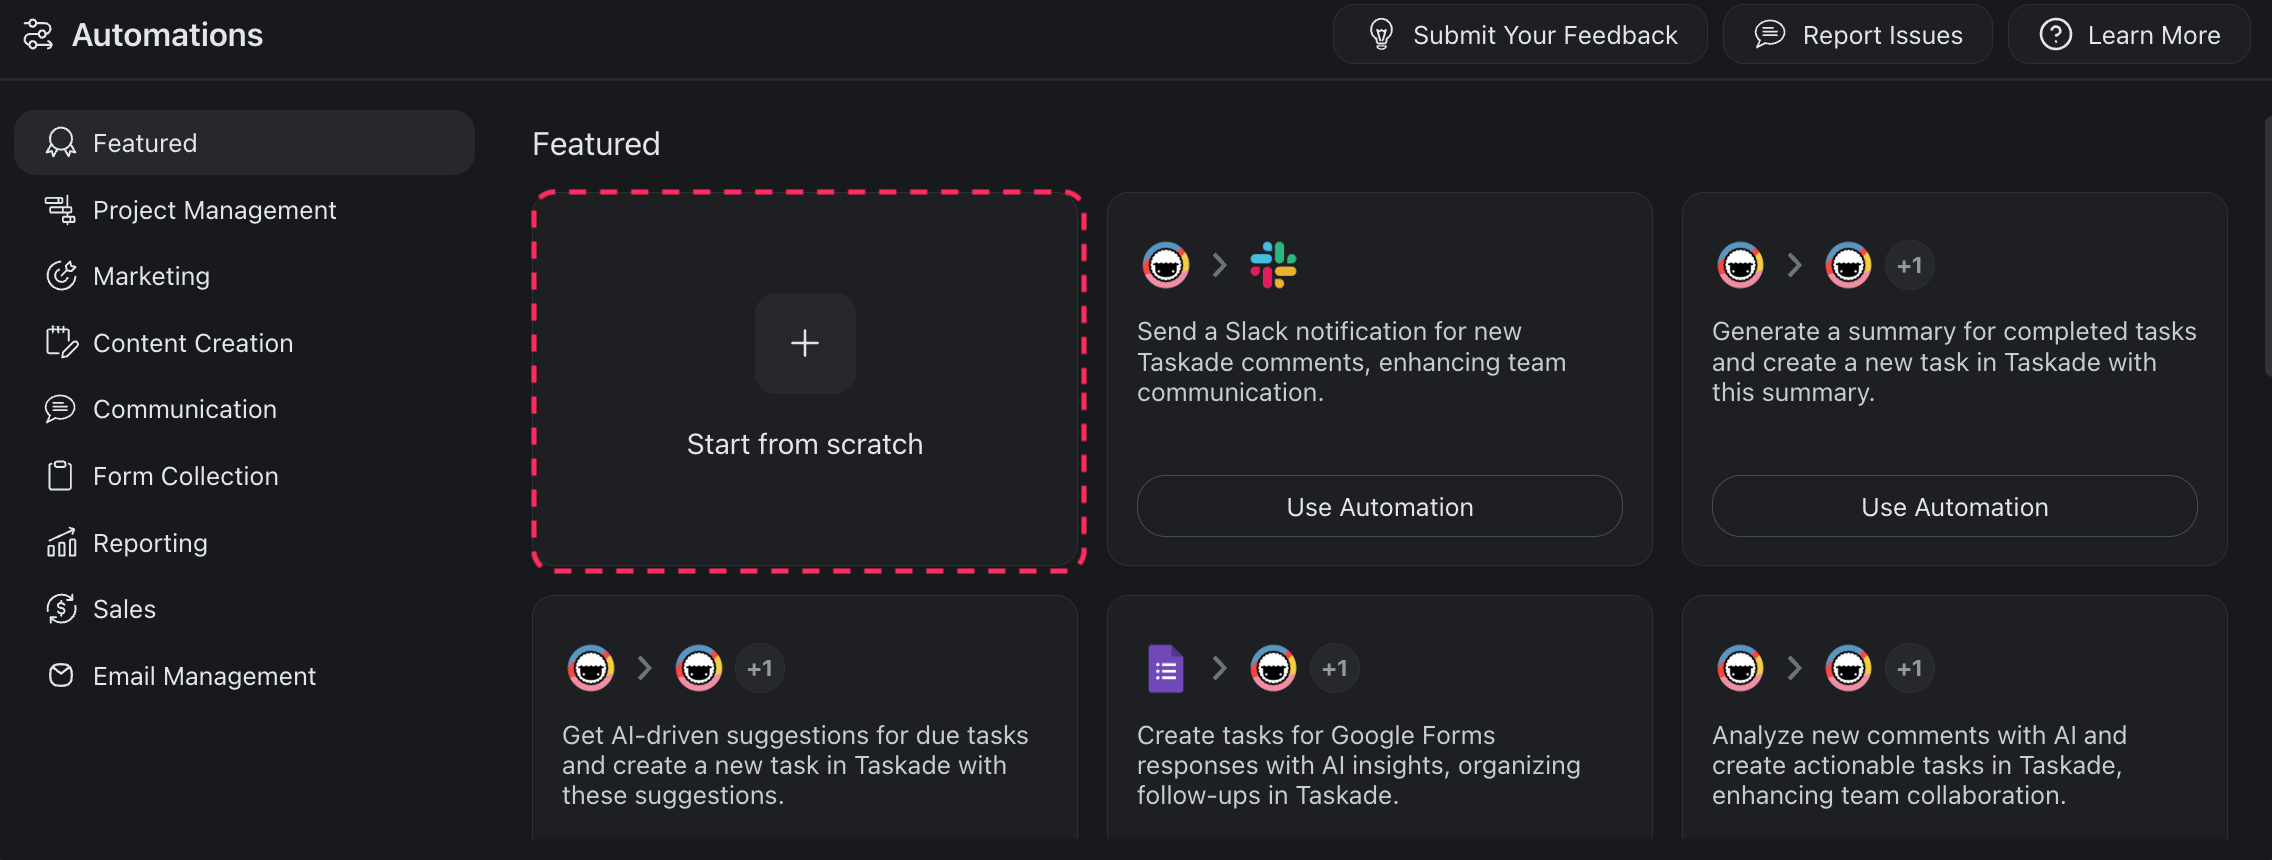Click the Automations workflow icon in the top header
Image resolution: width=2272 pixels, height=860 pixels.
point(39,33)
